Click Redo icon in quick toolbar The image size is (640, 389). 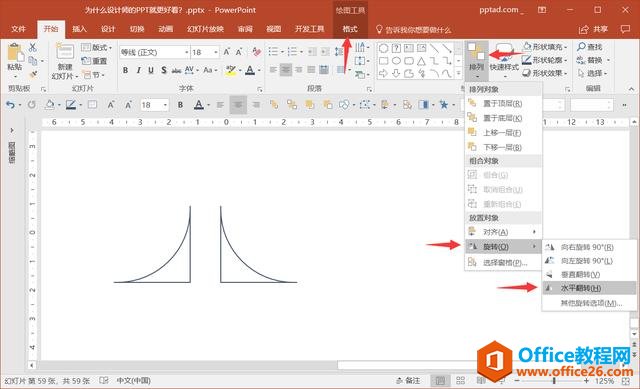pyautogui.click(x=31, y=105)
